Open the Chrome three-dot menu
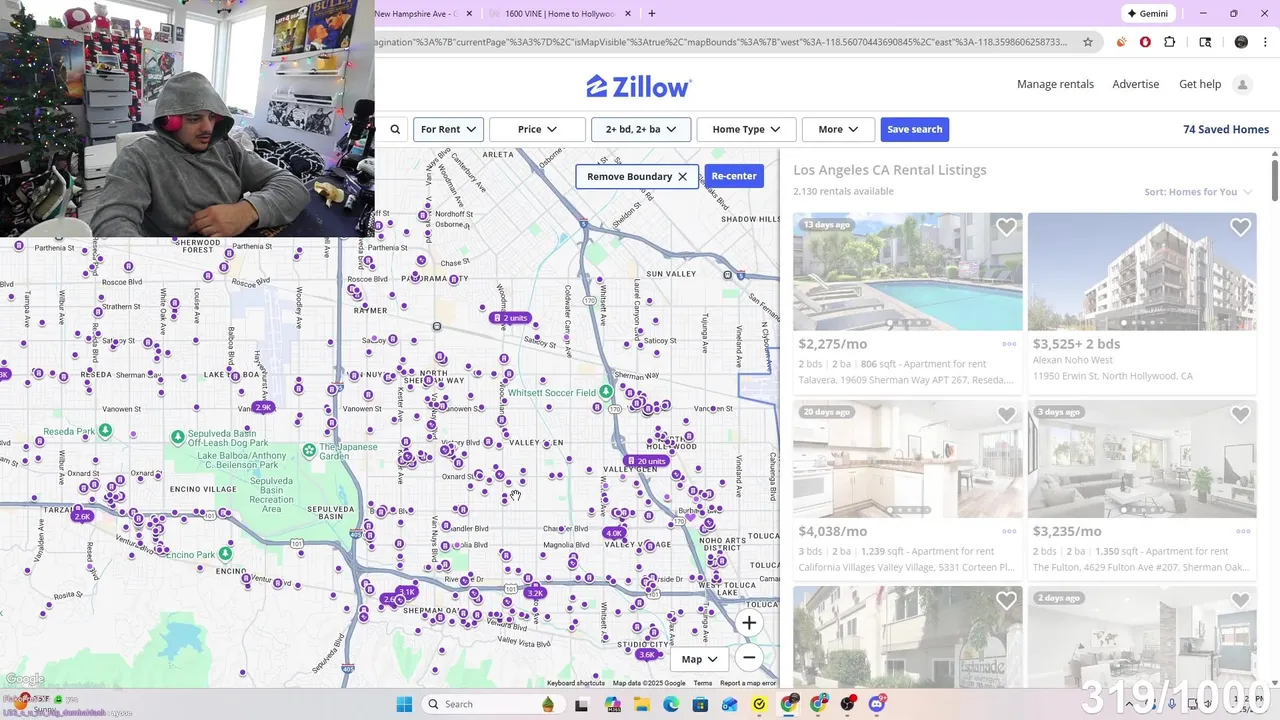1280x720 pixels. [1267, 42]
